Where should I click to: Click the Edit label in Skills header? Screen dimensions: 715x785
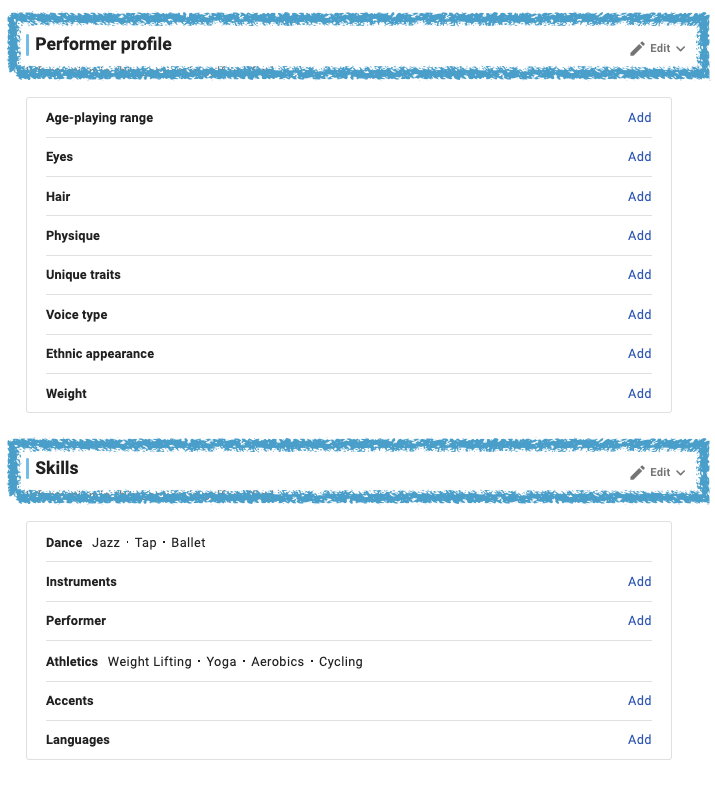[660, 473]
